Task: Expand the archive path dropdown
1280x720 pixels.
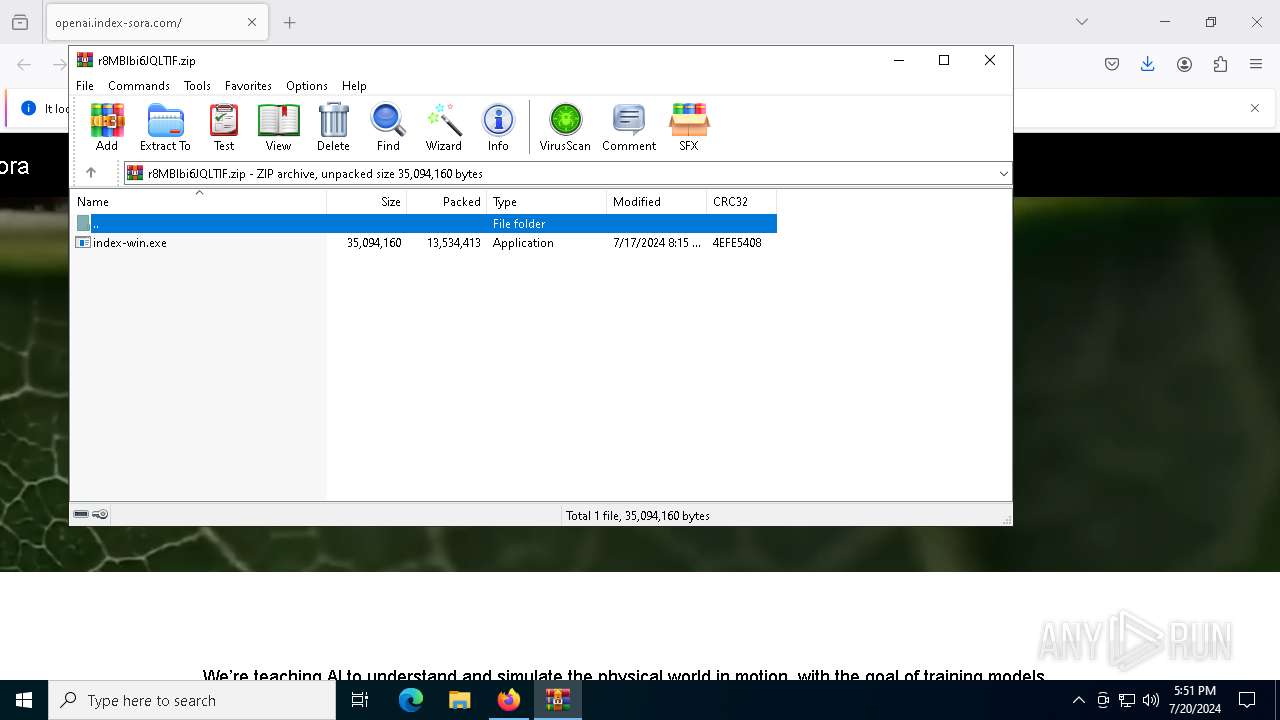Action: (x=1003, y=174)
